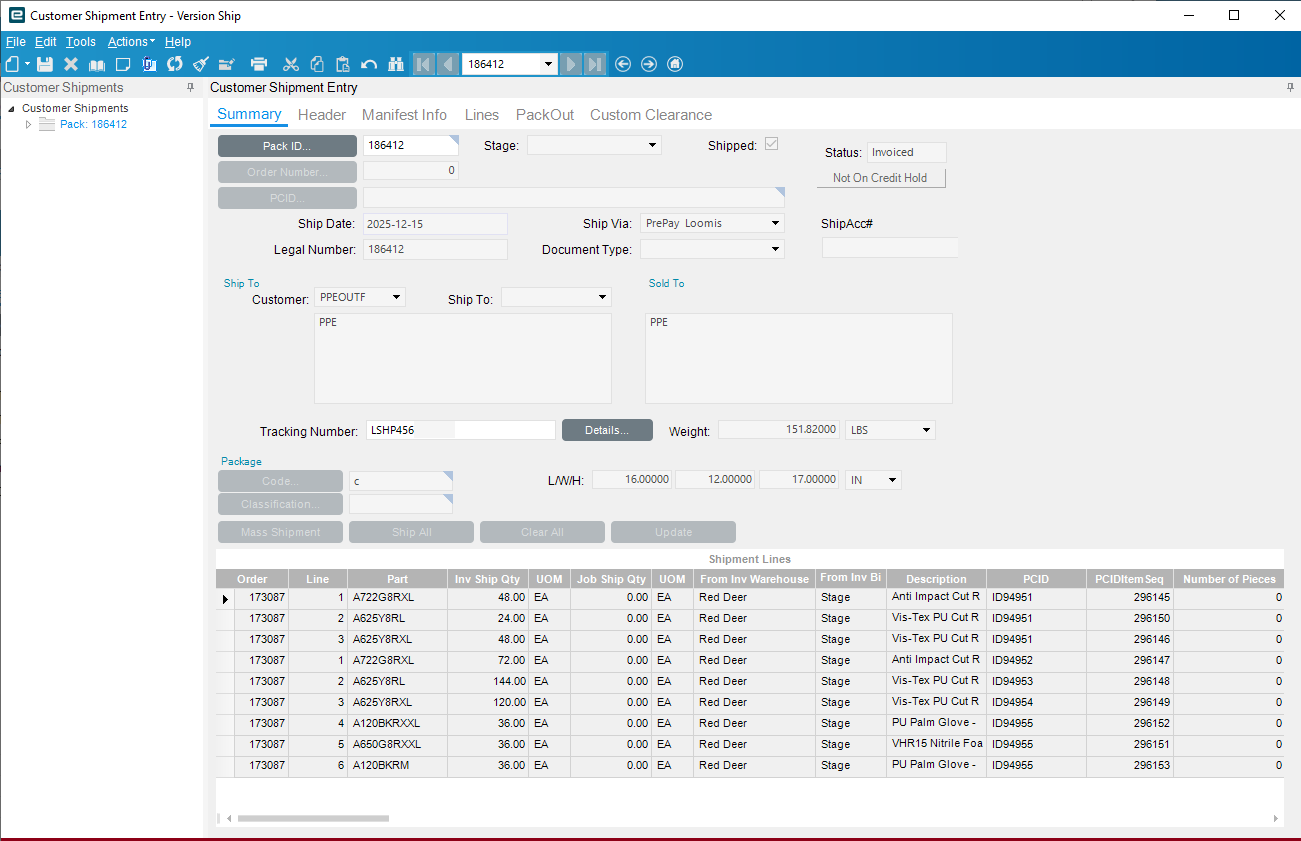This screenshot has height=841, width=1301.
Task: Switch to the Manifest Info tab
Action: [404, 115]
